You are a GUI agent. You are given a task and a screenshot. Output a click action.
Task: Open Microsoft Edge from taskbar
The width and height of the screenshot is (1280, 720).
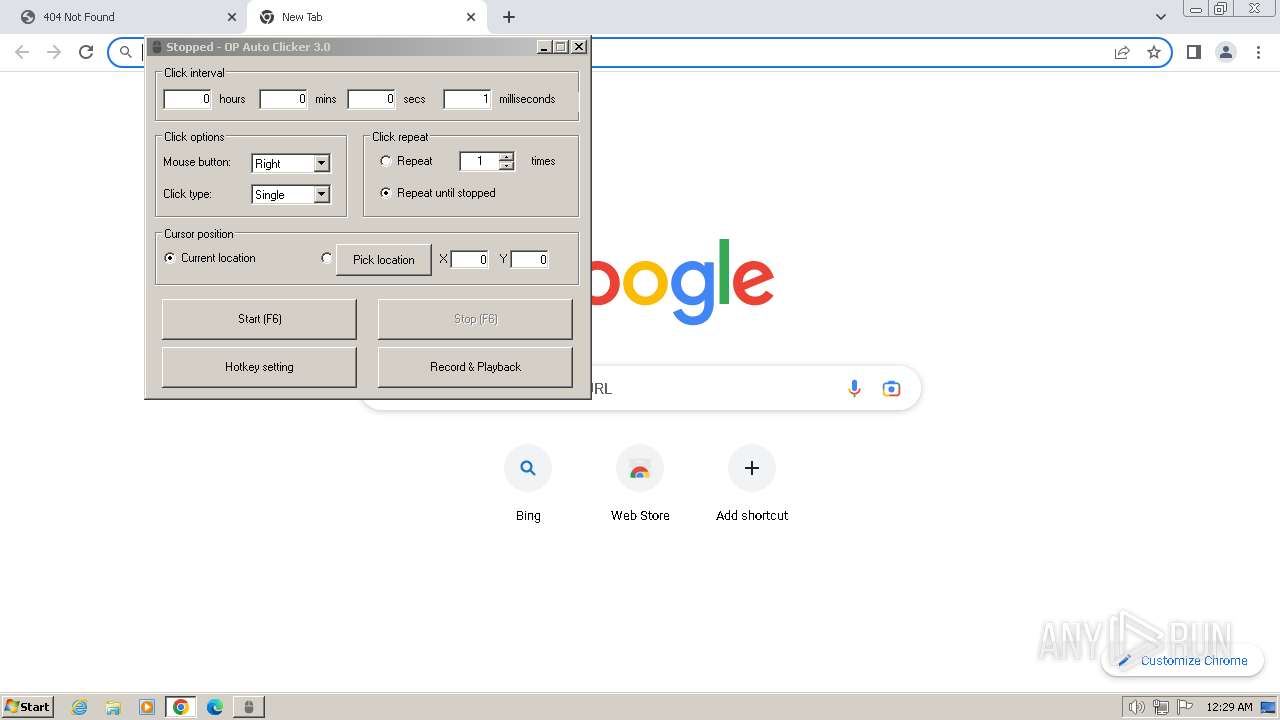(x=215, y=707)
